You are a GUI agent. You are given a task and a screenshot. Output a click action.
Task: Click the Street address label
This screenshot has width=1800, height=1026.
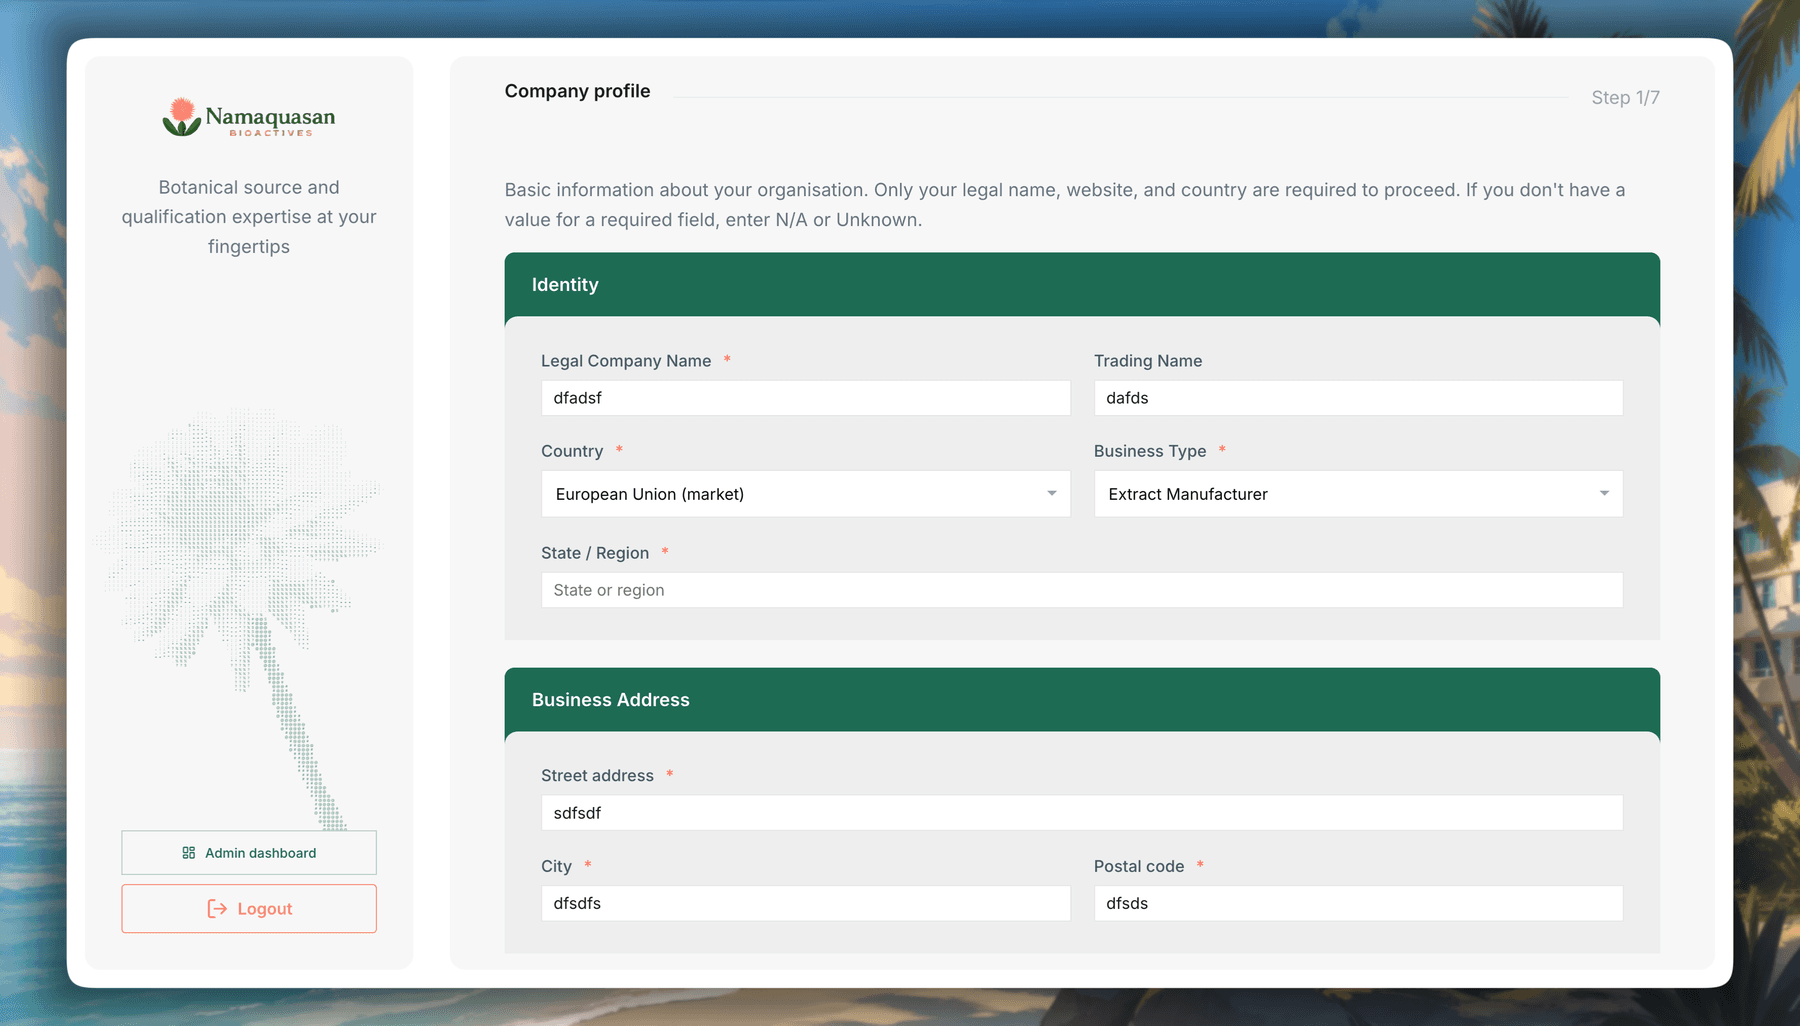coord(597,776)
